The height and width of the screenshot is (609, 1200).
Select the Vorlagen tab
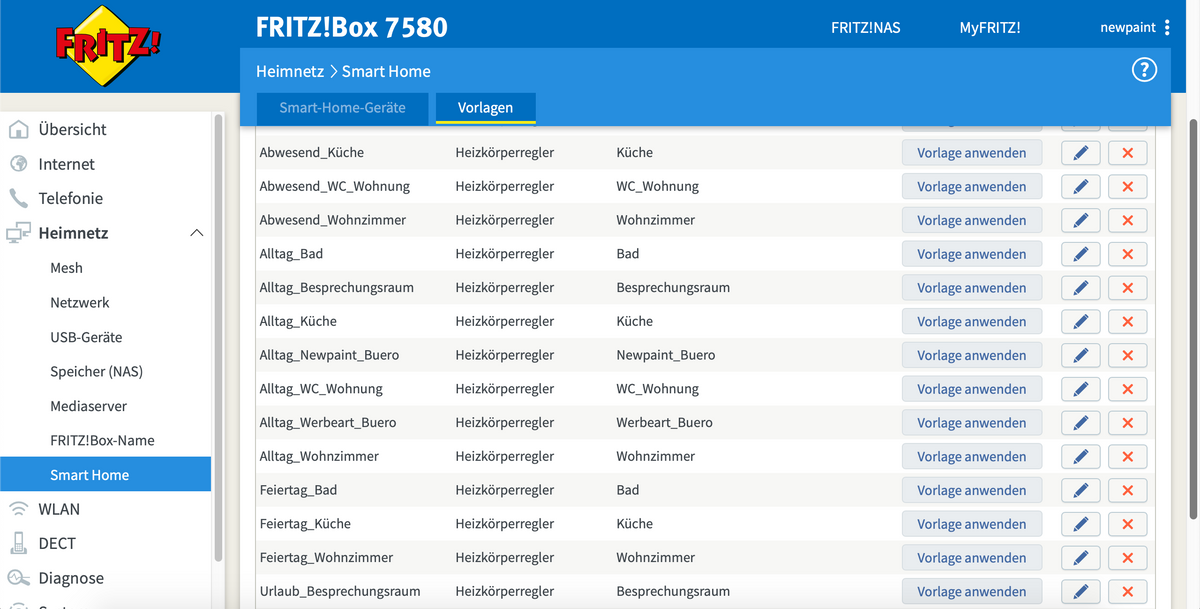point(486,108)
